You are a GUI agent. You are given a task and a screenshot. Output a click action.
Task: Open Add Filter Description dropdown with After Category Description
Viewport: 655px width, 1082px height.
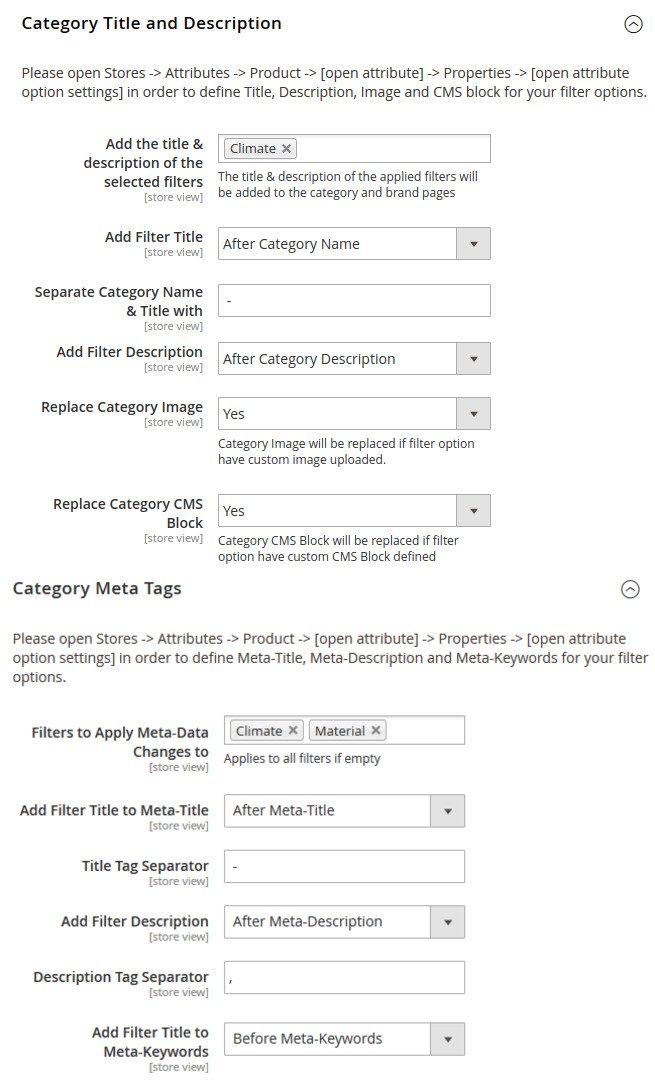(473, 359)
